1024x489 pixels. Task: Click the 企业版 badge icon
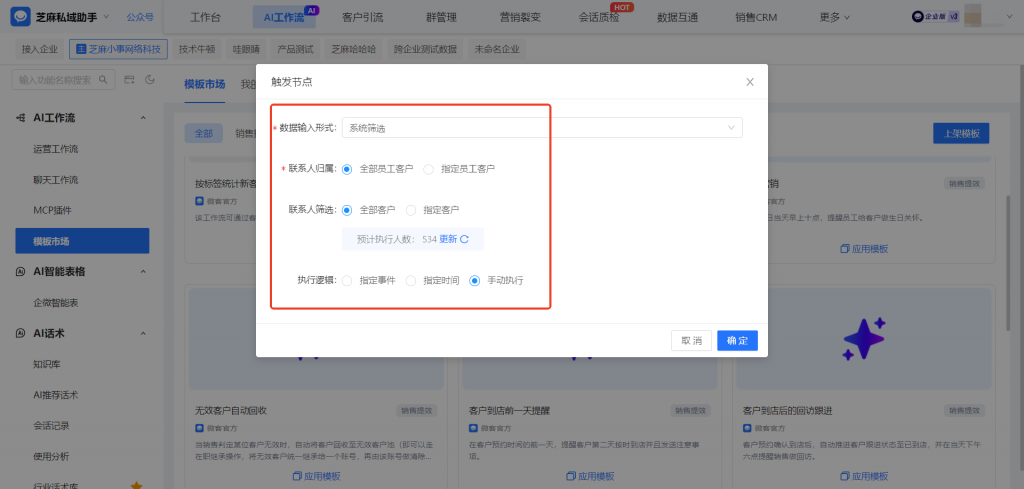(x=935, y=17)
